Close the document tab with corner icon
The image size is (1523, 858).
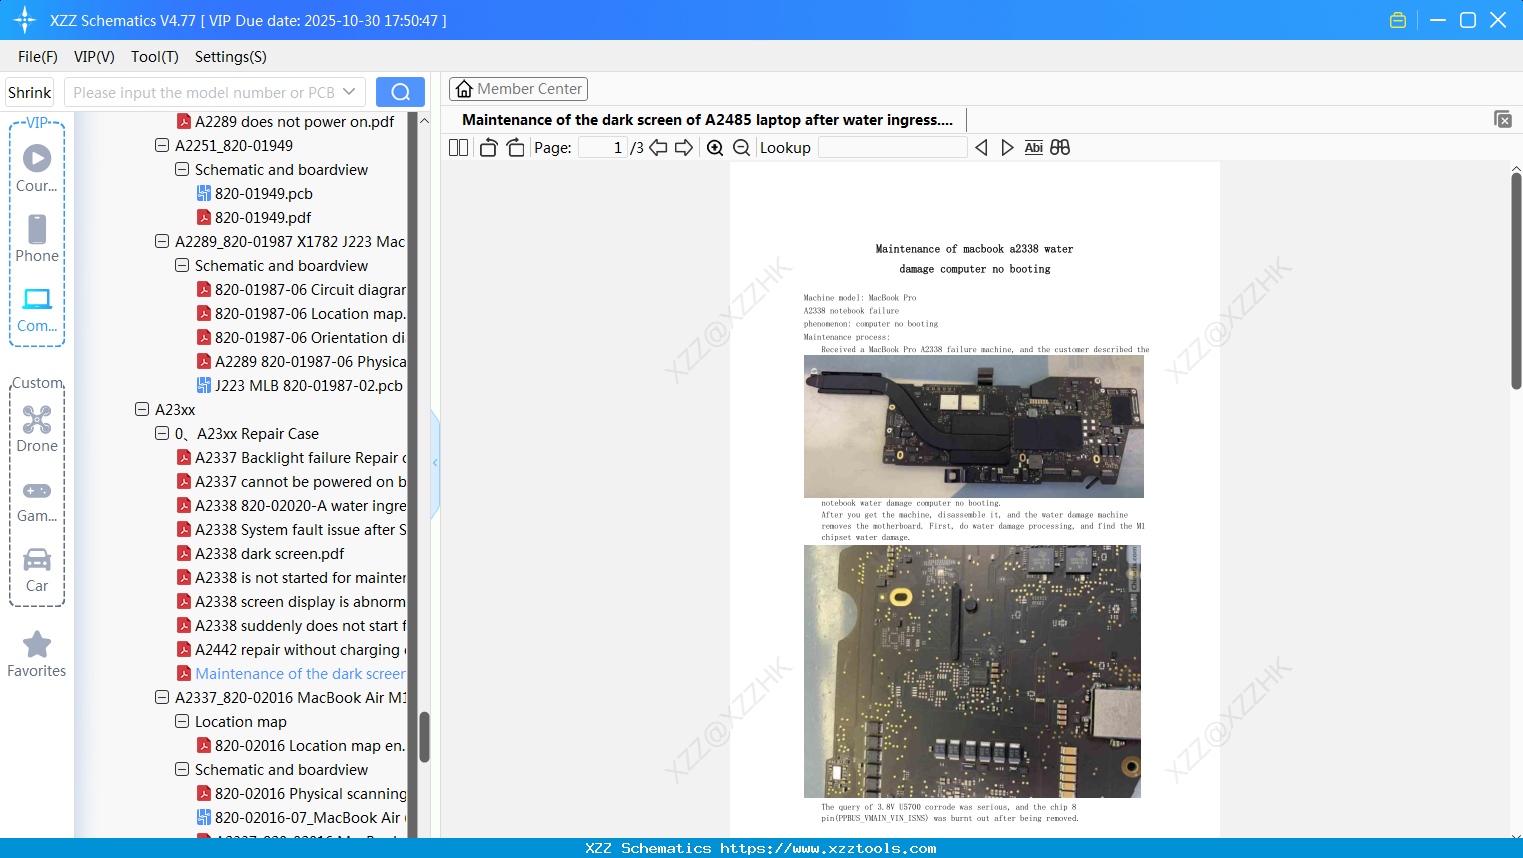[x=1503, y=119]
